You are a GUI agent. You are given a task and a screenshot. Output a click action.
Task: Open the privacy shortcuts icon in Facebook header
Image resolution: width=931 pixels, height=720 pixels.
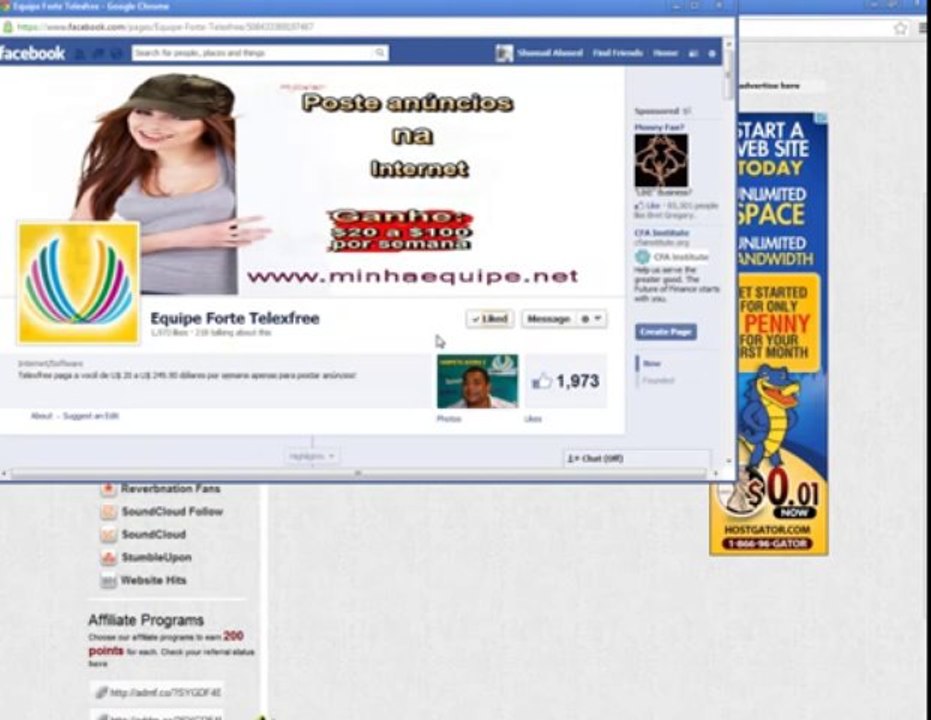click(x=693, y=53)
